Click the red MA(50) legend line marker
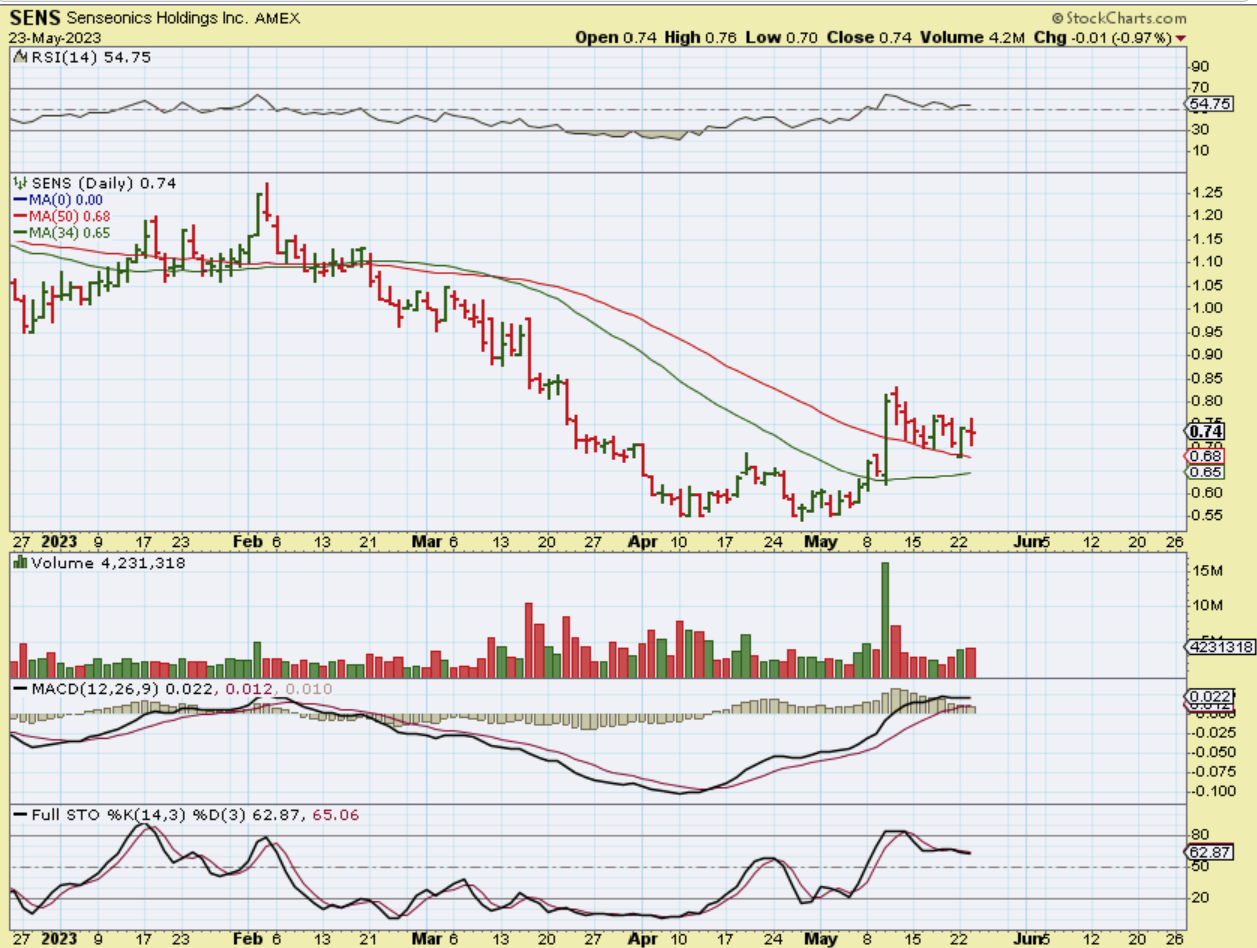 click(x=20, y=216)
